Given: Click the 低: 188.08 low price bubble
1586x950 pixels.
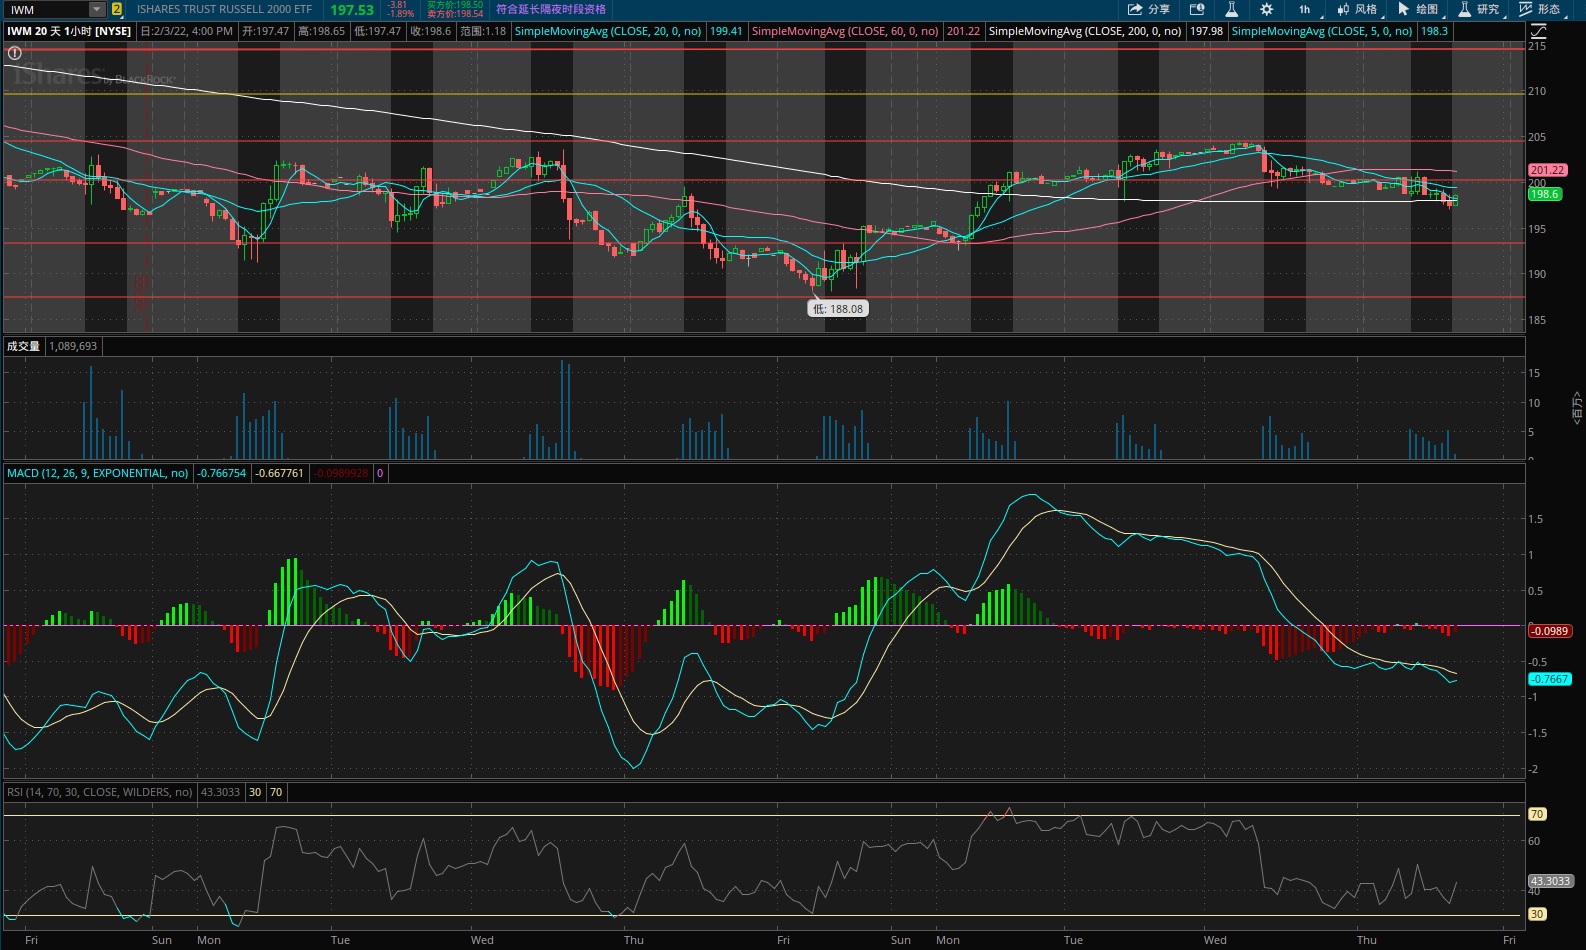Looking at the screenshot, I should pyautogui.click(x=838, y=309).
